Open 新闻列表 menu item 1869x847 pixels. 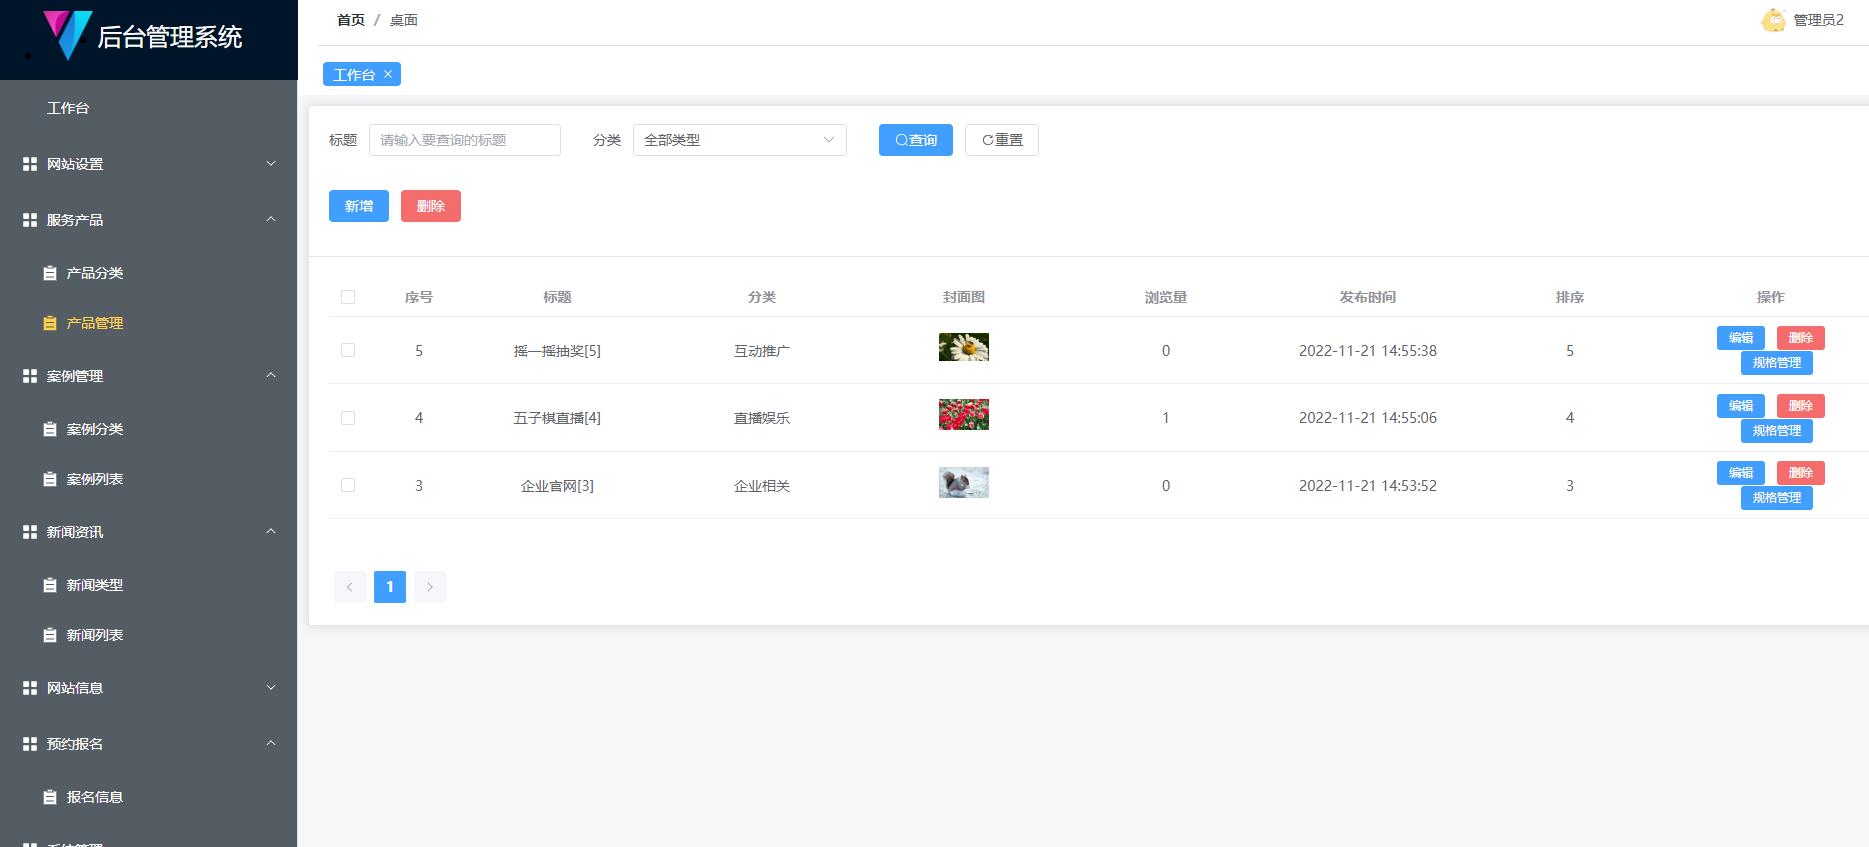click(x=95, y=635)
